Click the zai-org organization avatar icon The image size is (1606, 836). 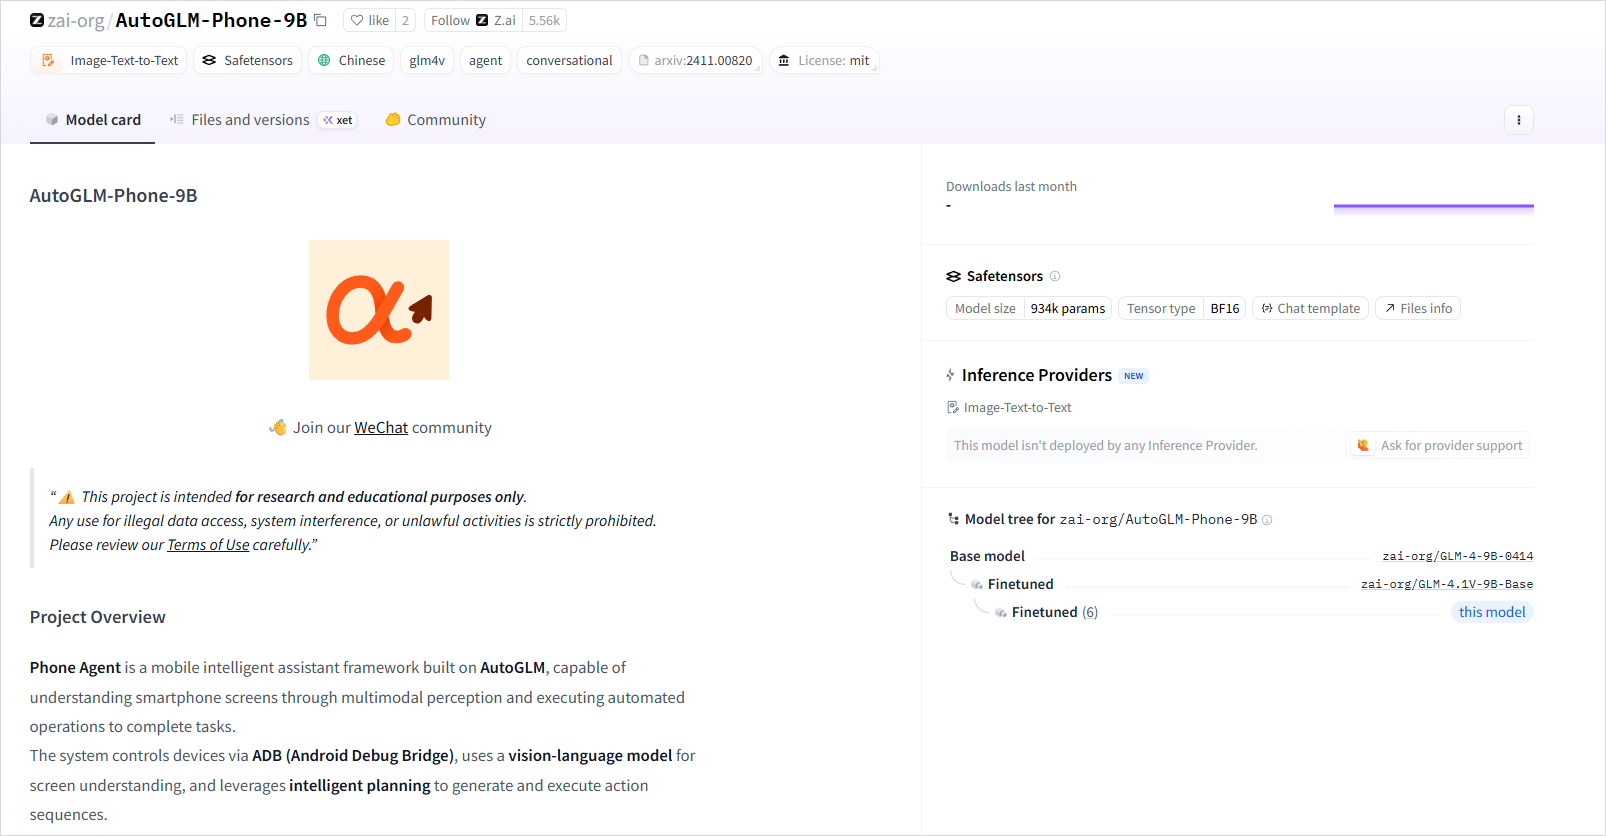(x=37, y=20)
